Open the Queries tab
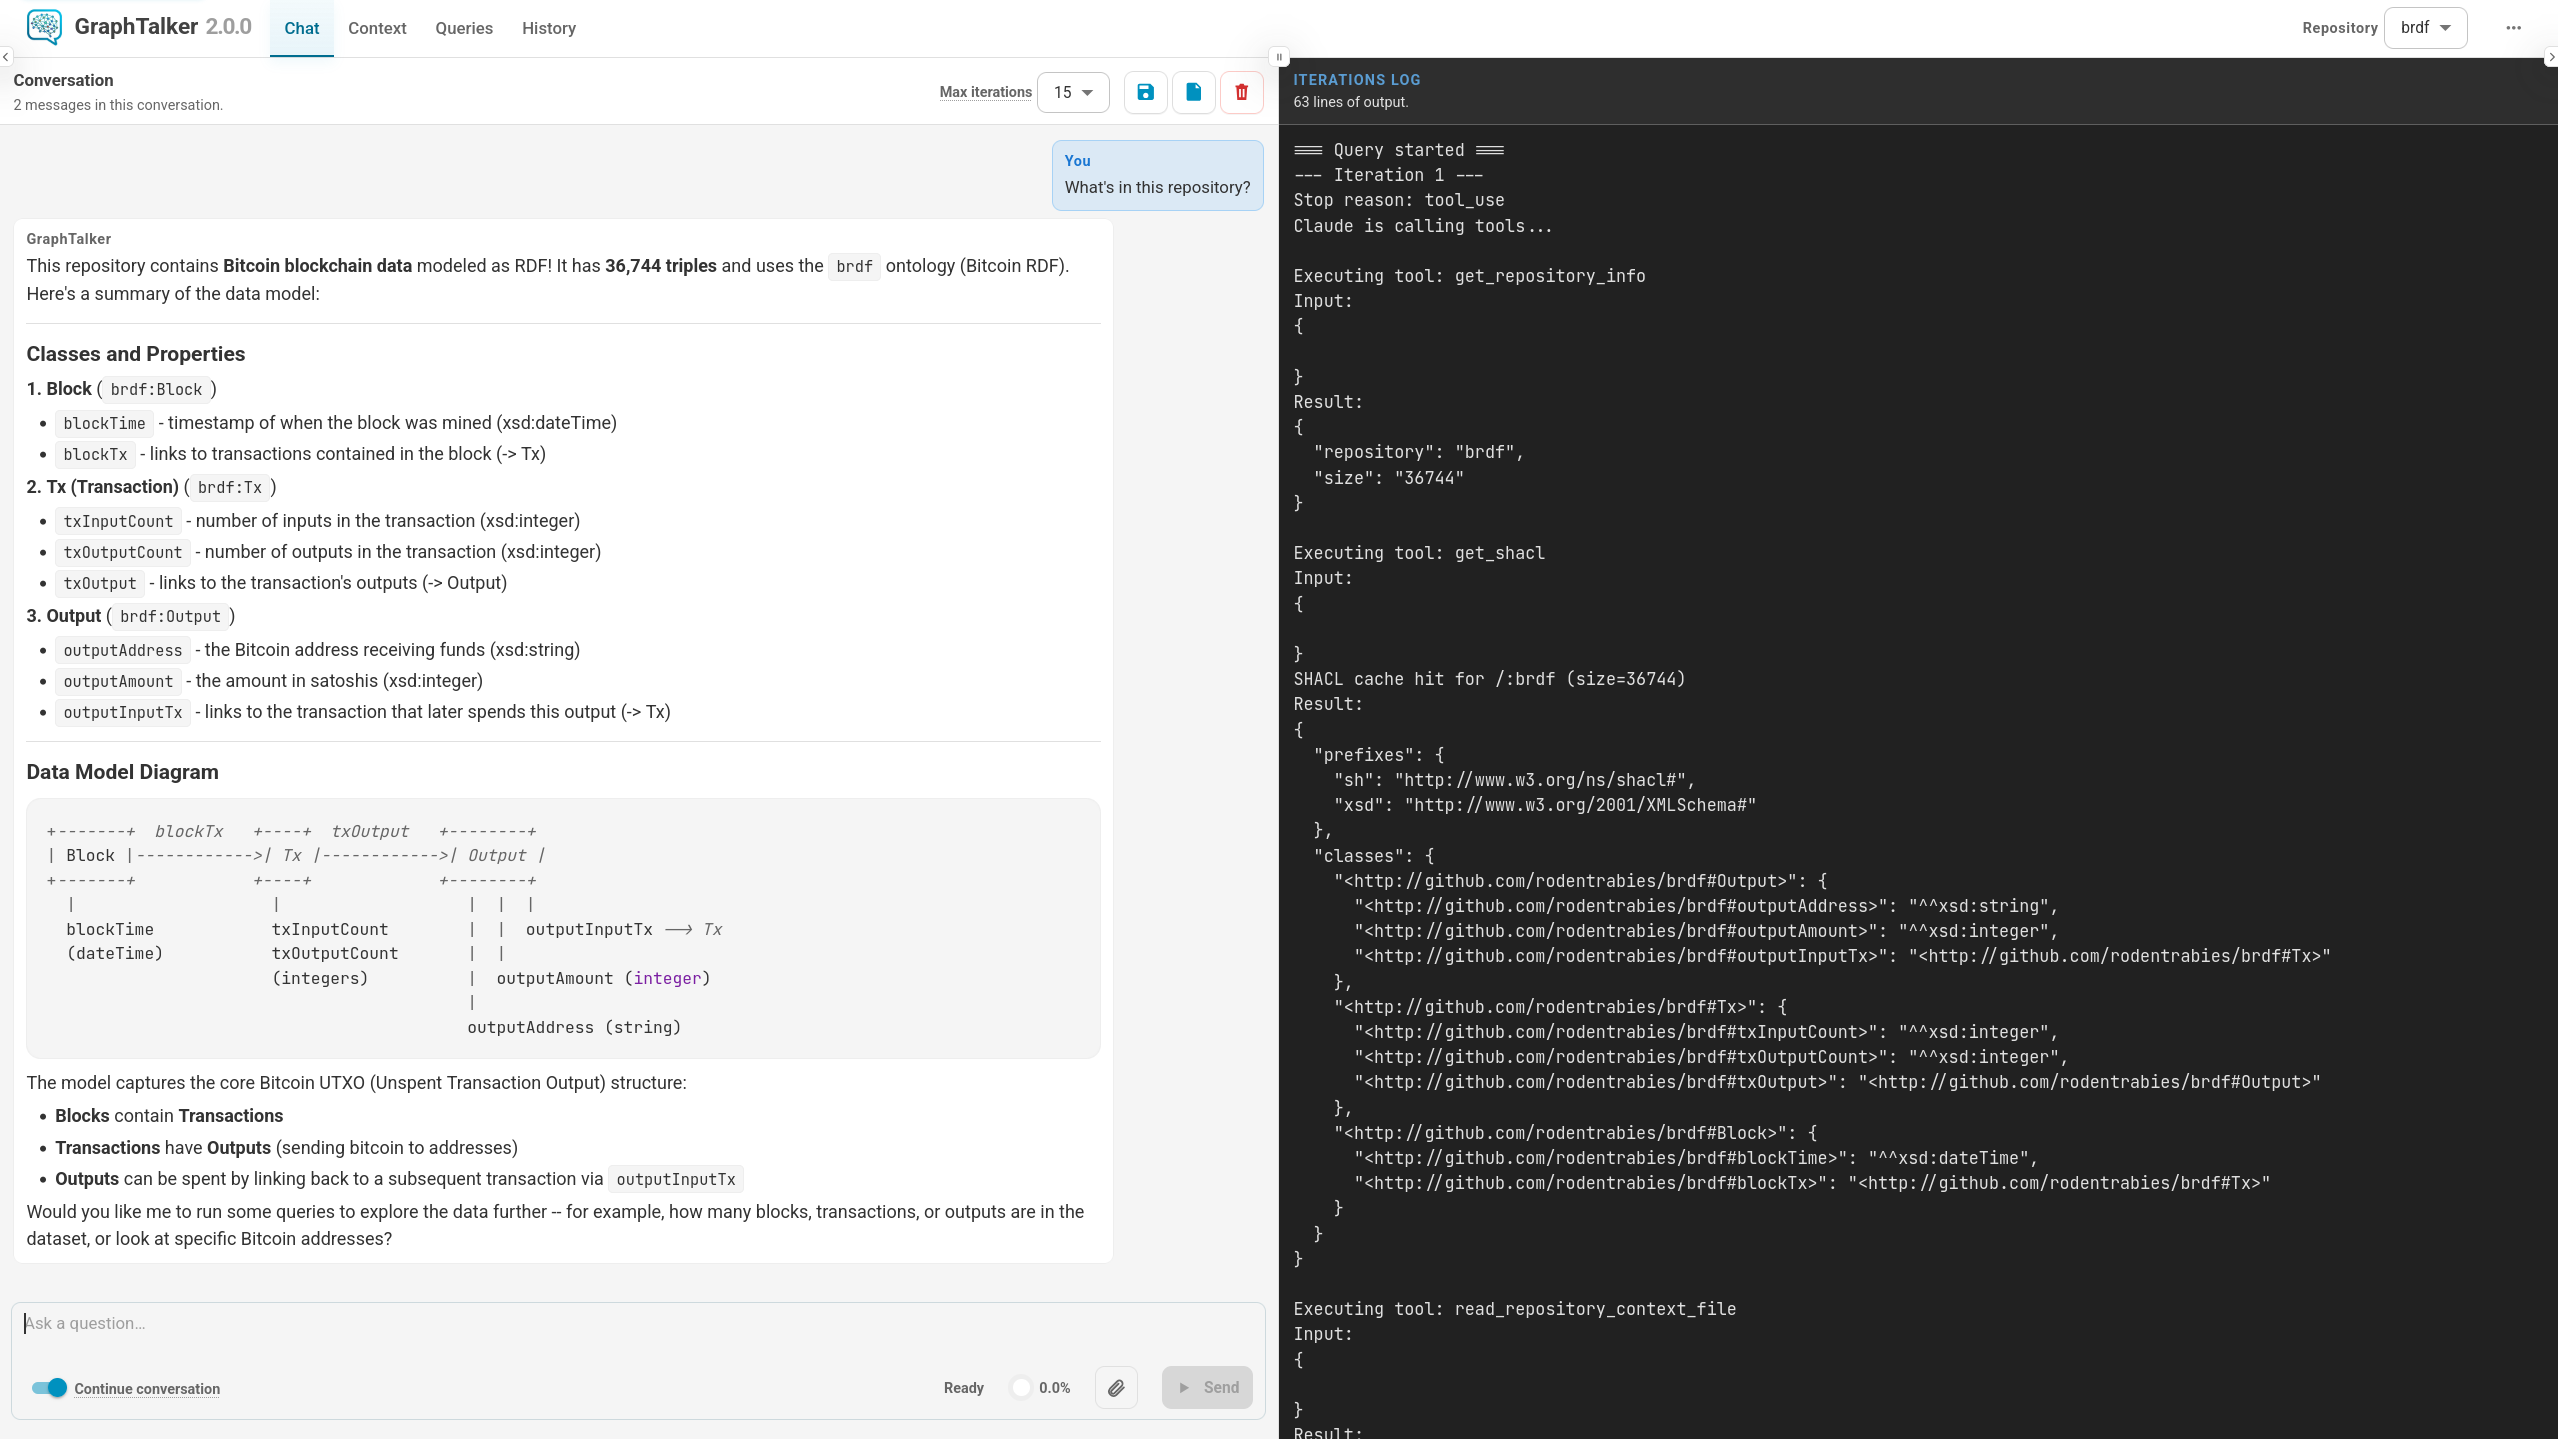 coord(464,28)
